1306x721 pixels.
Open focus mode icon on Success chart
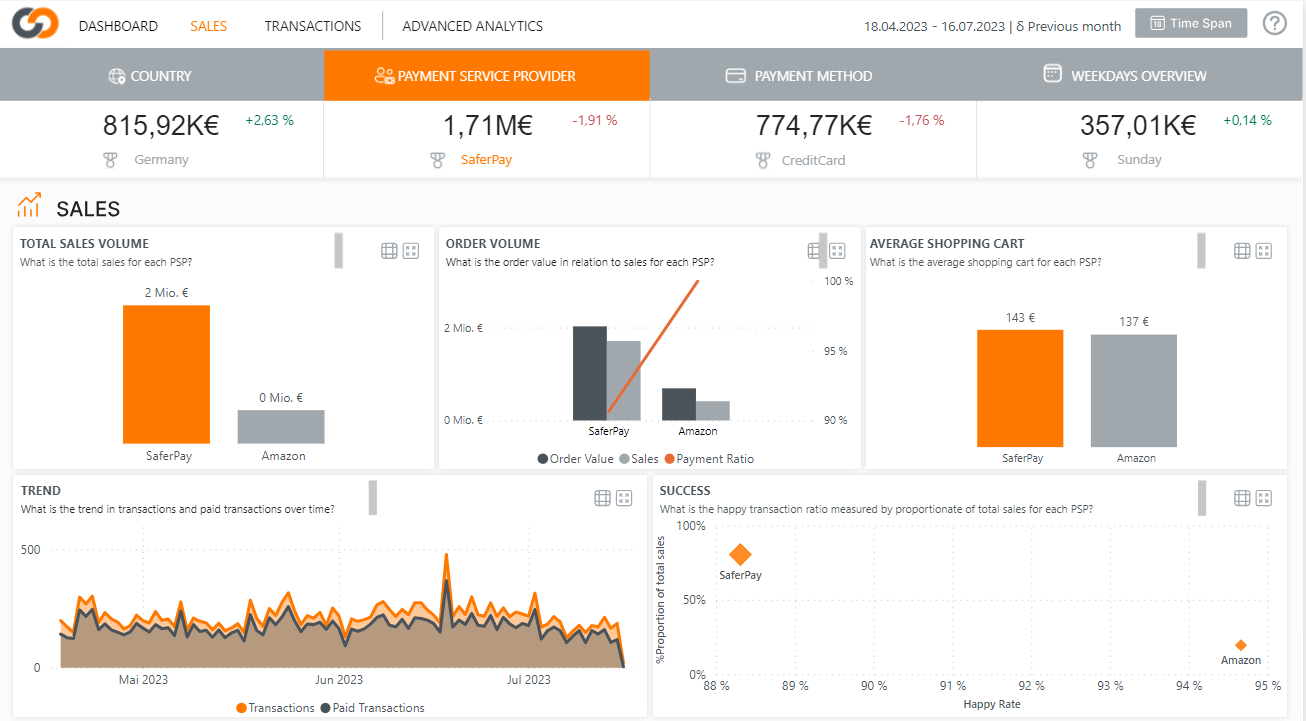(x=1264, y=498)
